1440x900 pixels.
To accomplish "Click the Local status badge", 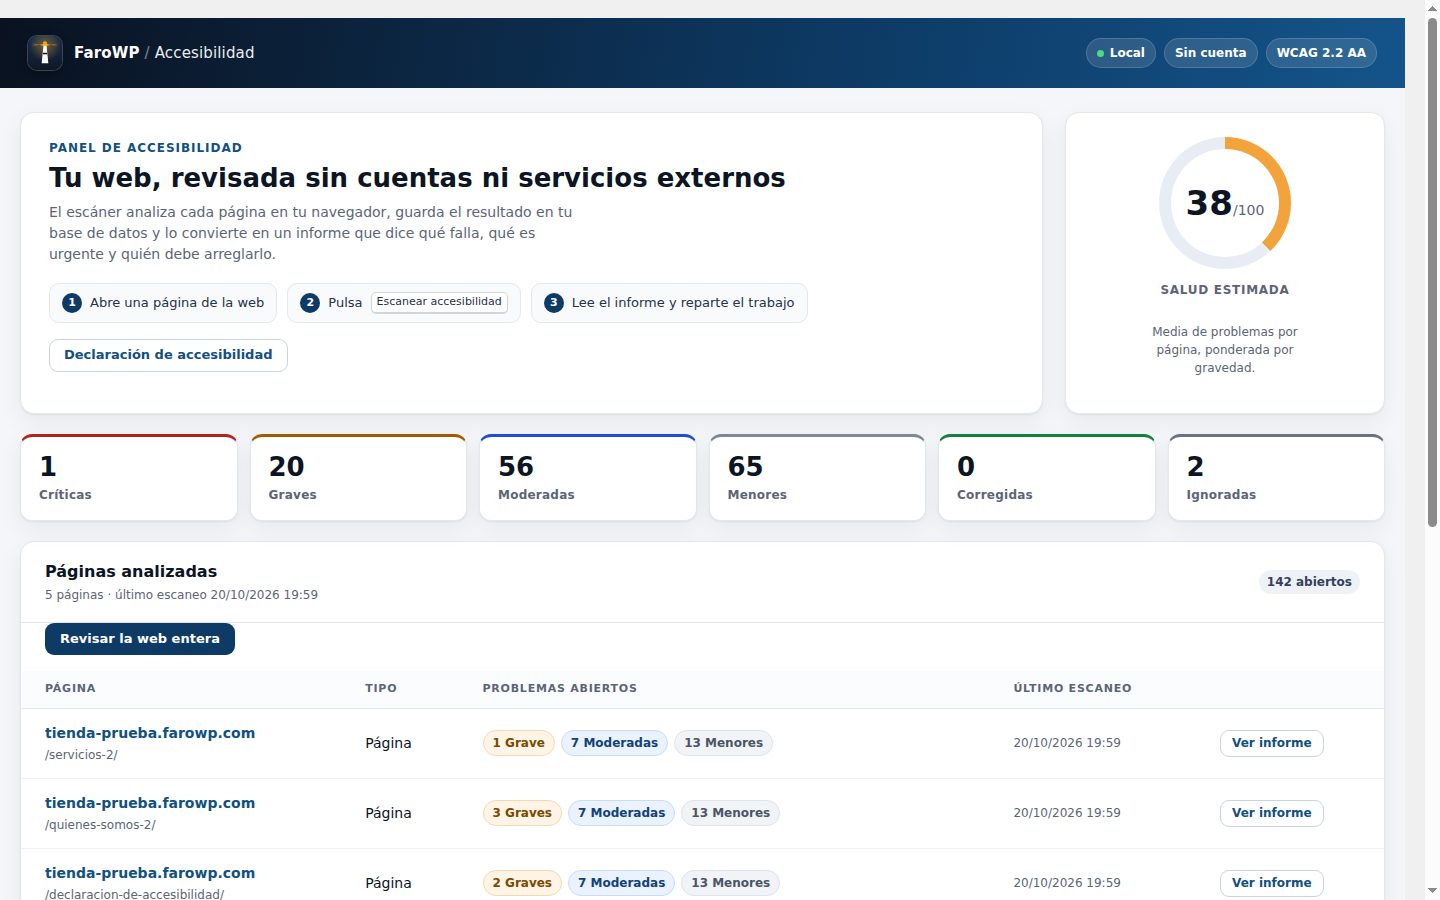I will tap(1120, 53).
